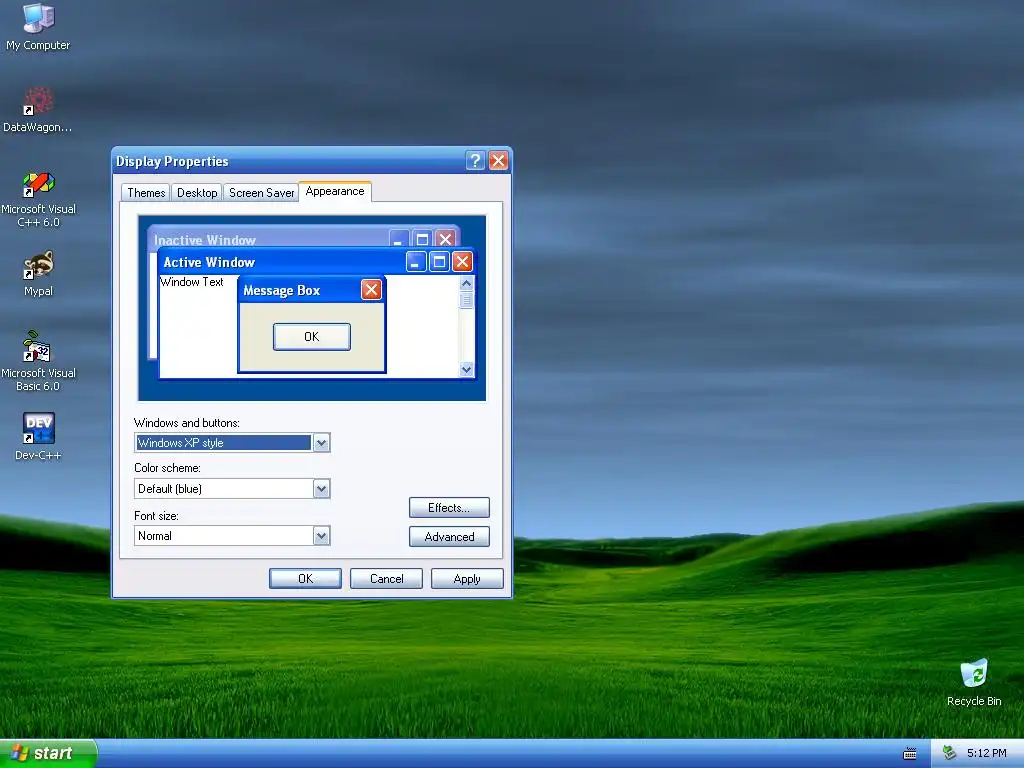Click the Help question mark button in Display Properties
Viewport: 1024px width, 768px height.
[475, 161]
